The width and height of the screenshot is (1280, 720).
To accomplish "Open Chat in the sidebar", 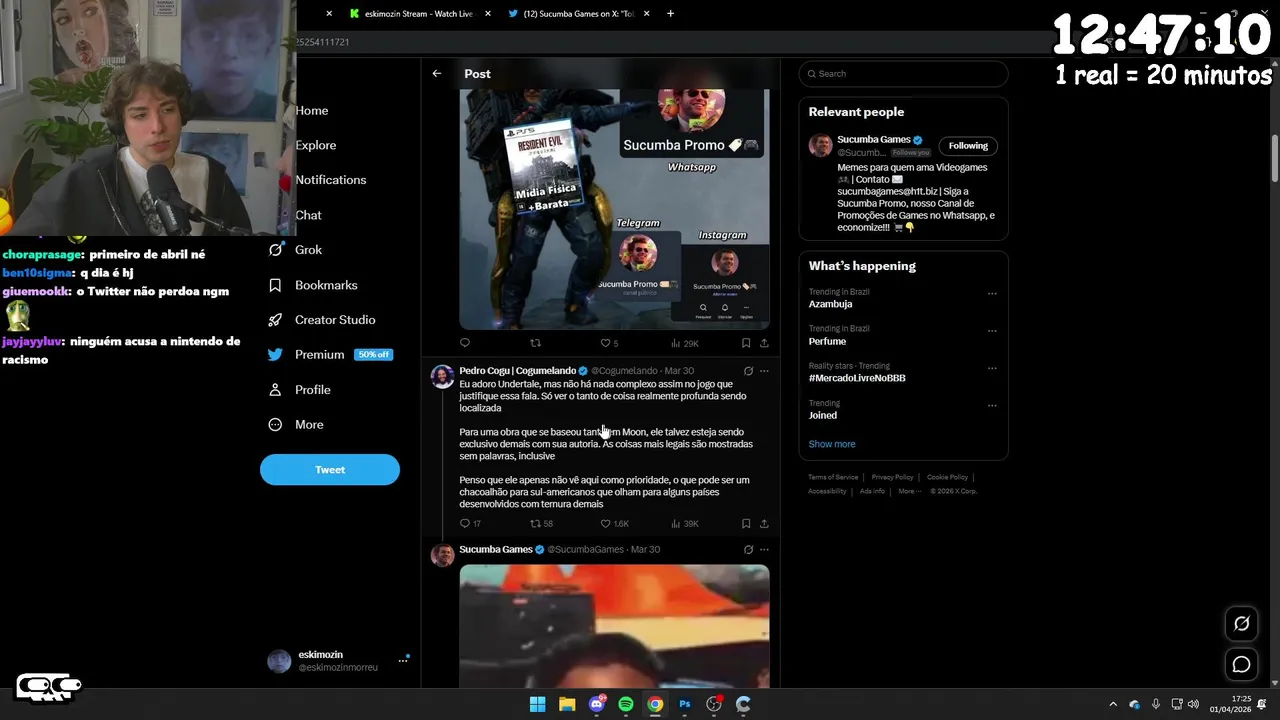I will pos(308,215).
